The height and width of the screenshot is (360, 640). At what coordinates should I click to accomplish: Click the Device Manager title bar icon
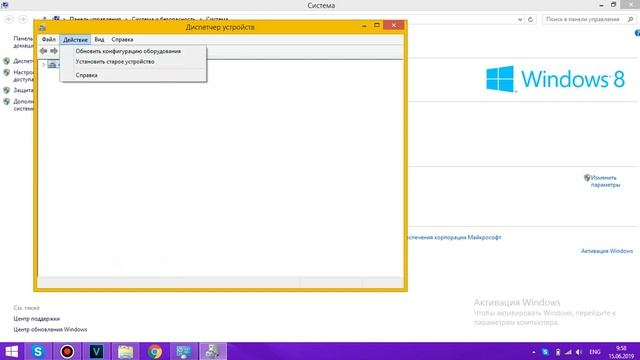coord(42,27)
